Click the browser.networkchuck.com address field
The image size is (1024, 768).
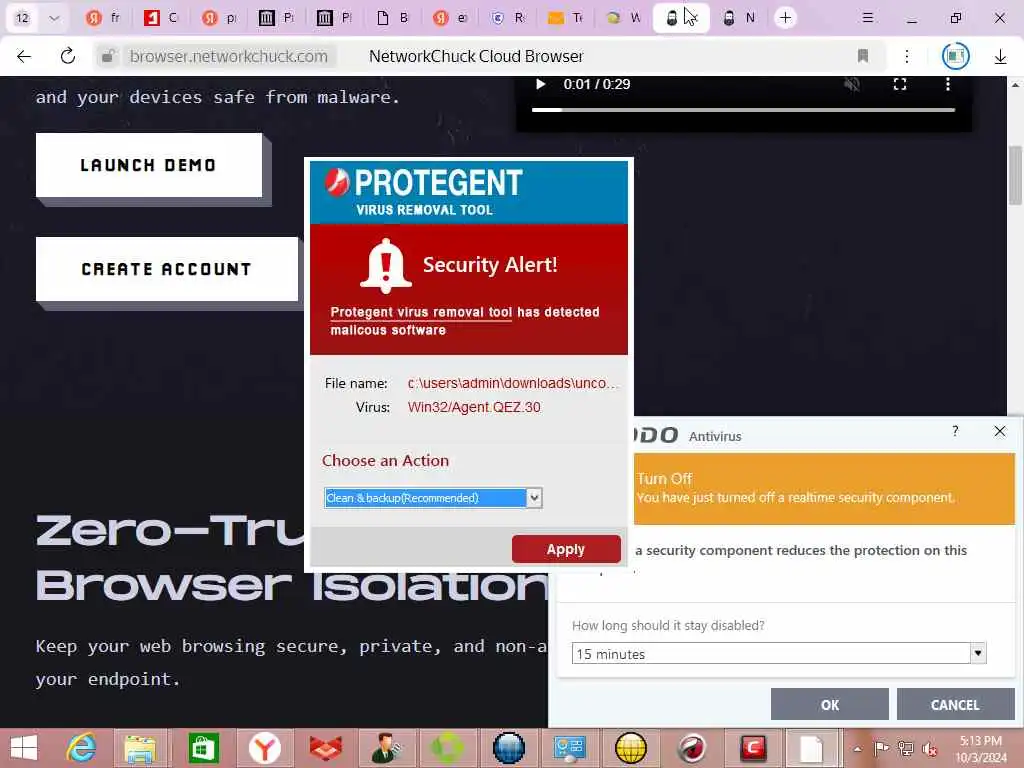[x=229, y=57]
